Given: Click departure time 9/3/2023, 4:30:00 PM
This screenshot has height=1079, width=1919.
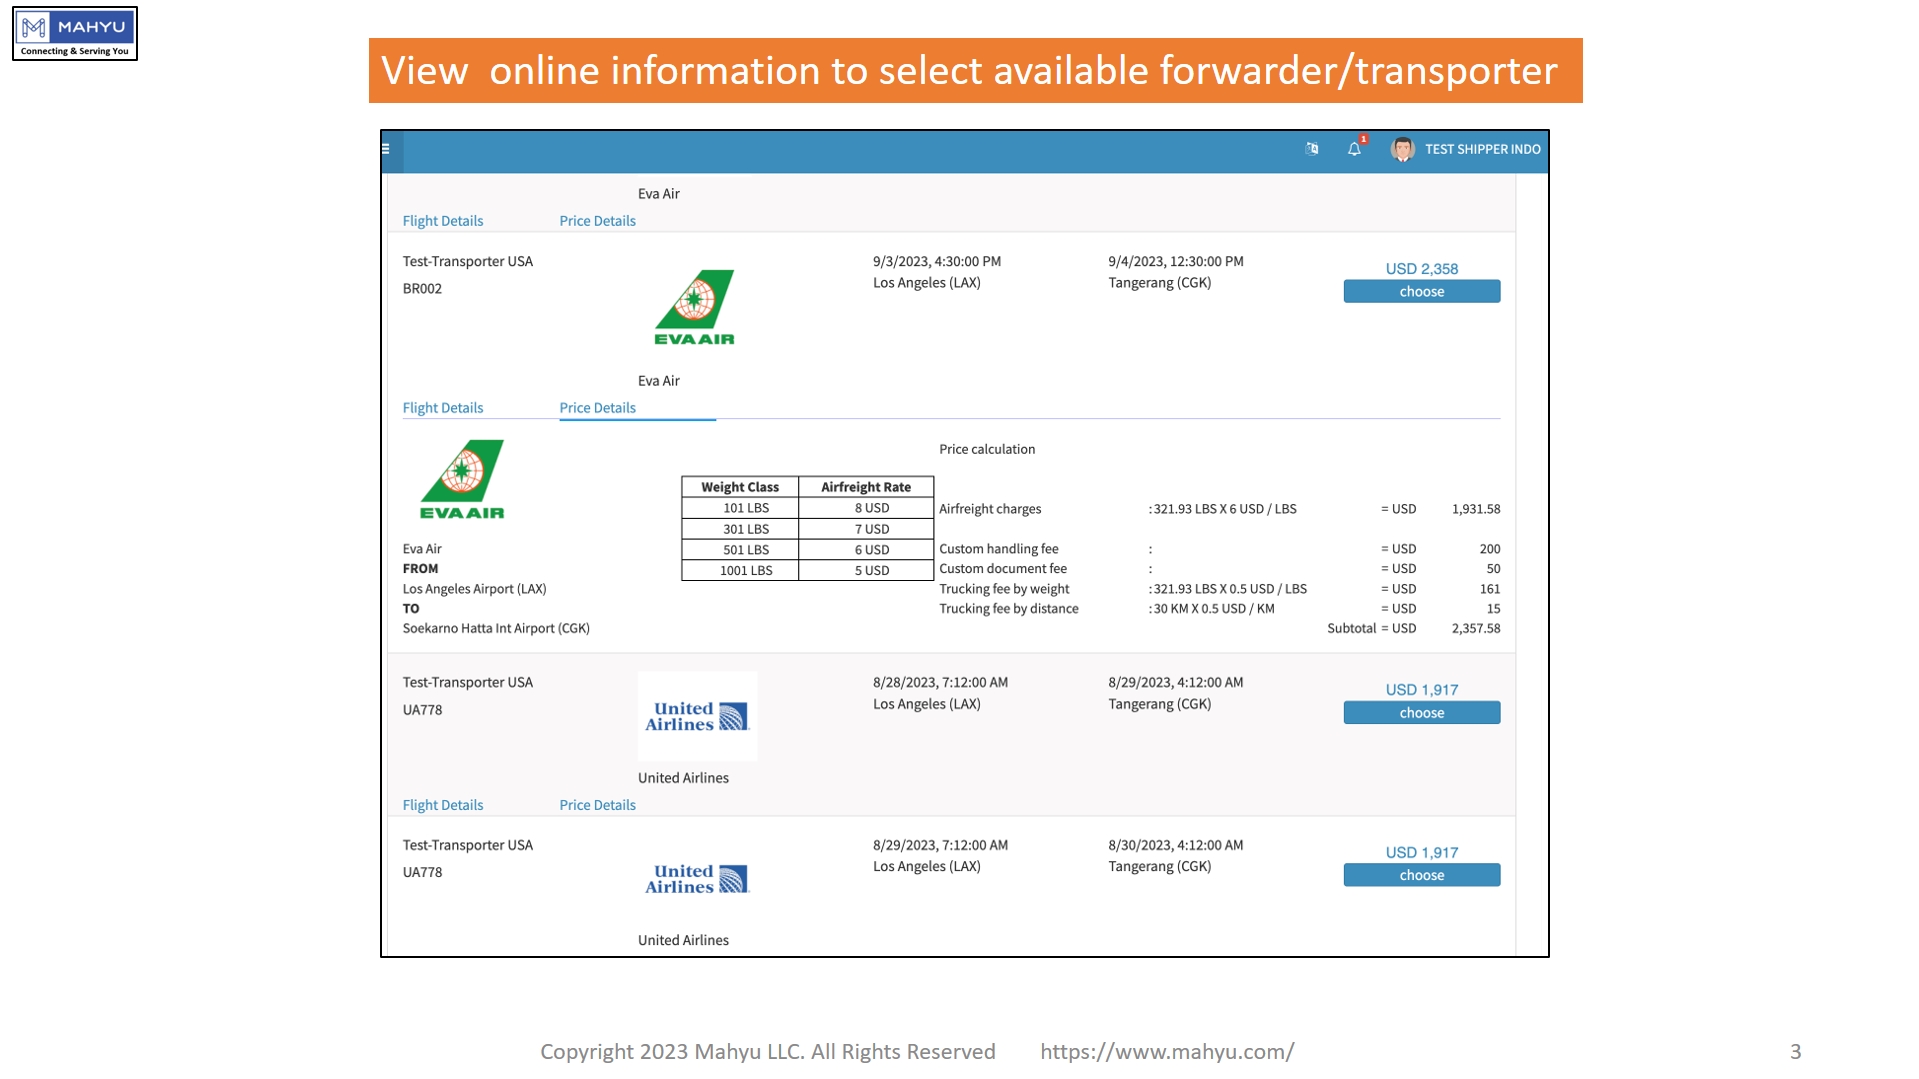Looking at the screenshot, I should (x=937, y=262).
